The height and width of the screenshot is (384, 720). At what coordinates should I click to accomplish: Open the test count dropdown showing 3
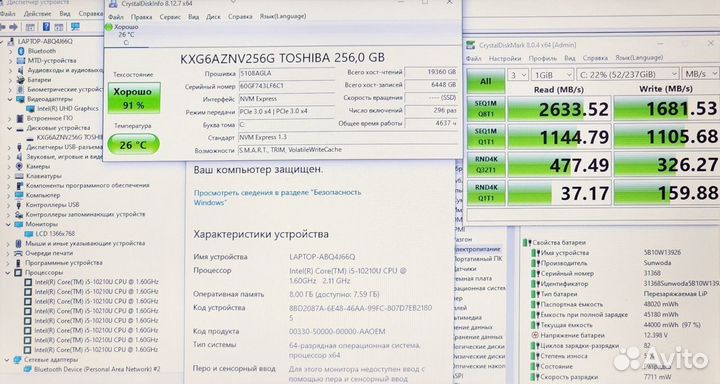point(518,74)
